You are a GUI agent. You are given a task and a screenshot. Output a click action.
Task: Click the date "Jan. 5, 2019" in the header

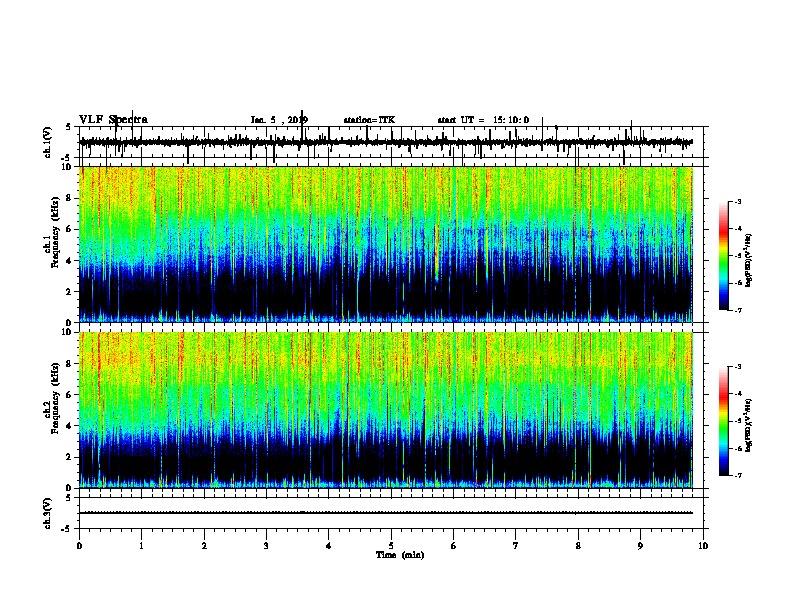[279, 120]
